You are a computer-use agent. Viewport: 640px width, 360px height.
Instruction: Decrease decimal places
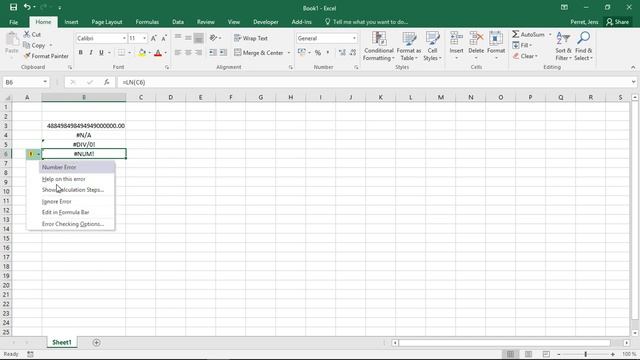tap(353, 53)
